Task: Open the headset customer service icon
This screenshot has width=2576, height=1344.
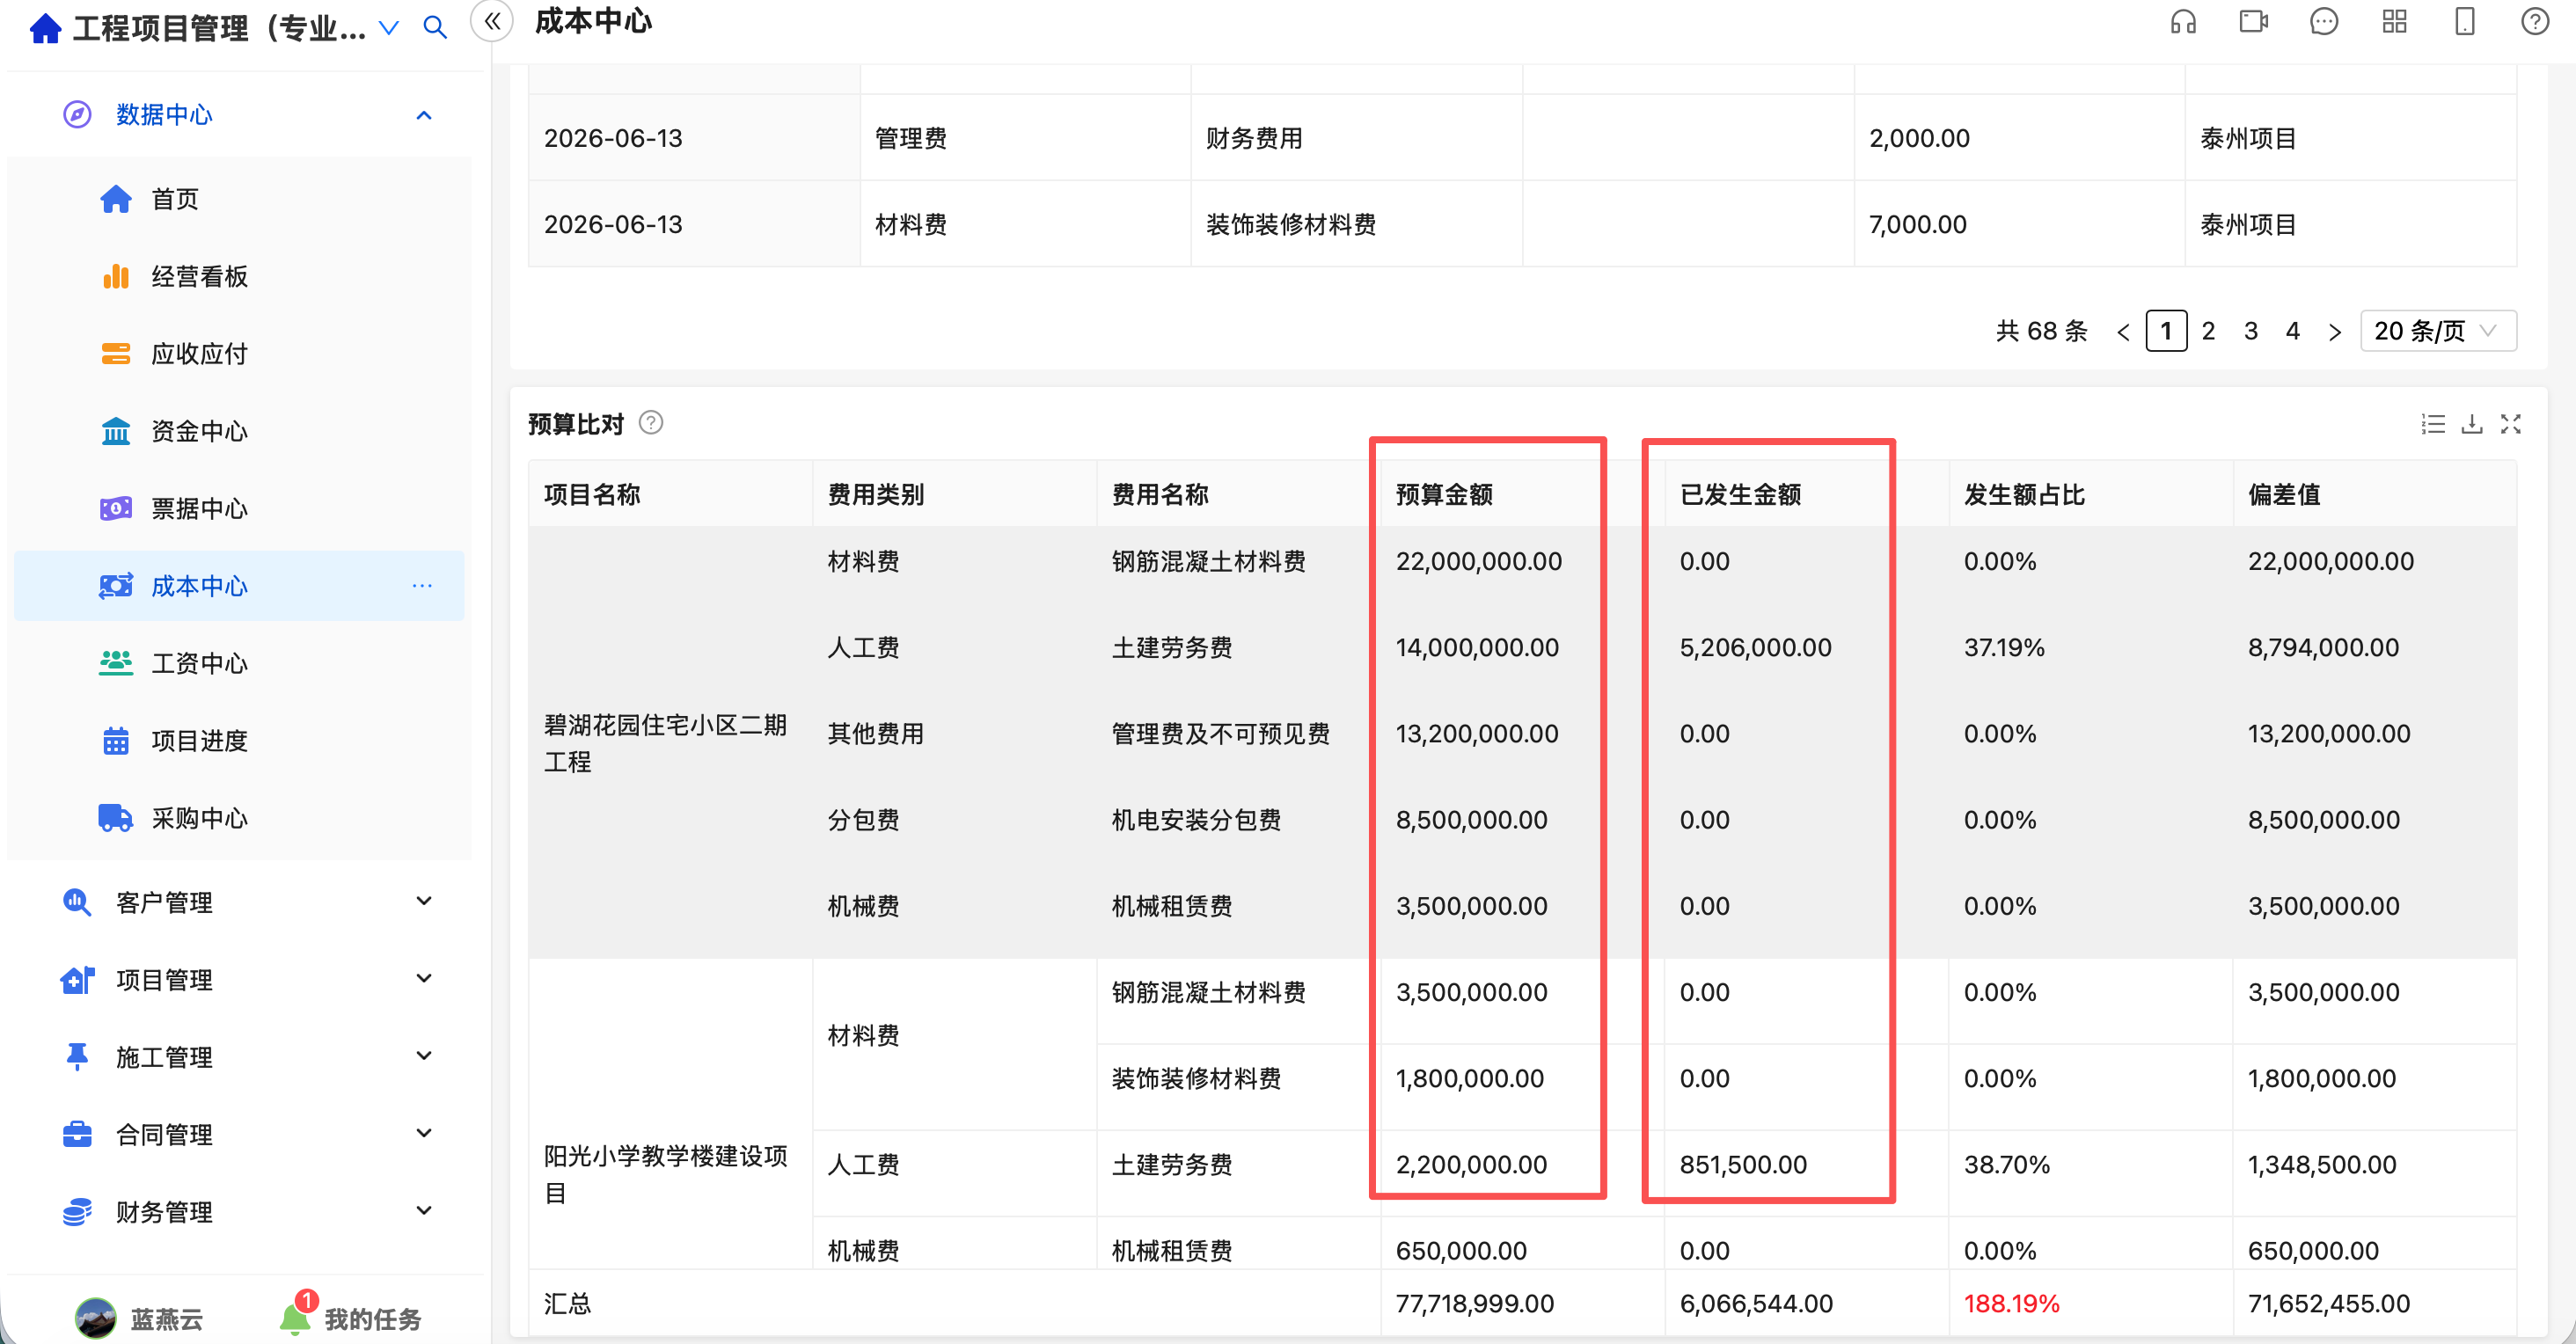Action: (2183, 21)
